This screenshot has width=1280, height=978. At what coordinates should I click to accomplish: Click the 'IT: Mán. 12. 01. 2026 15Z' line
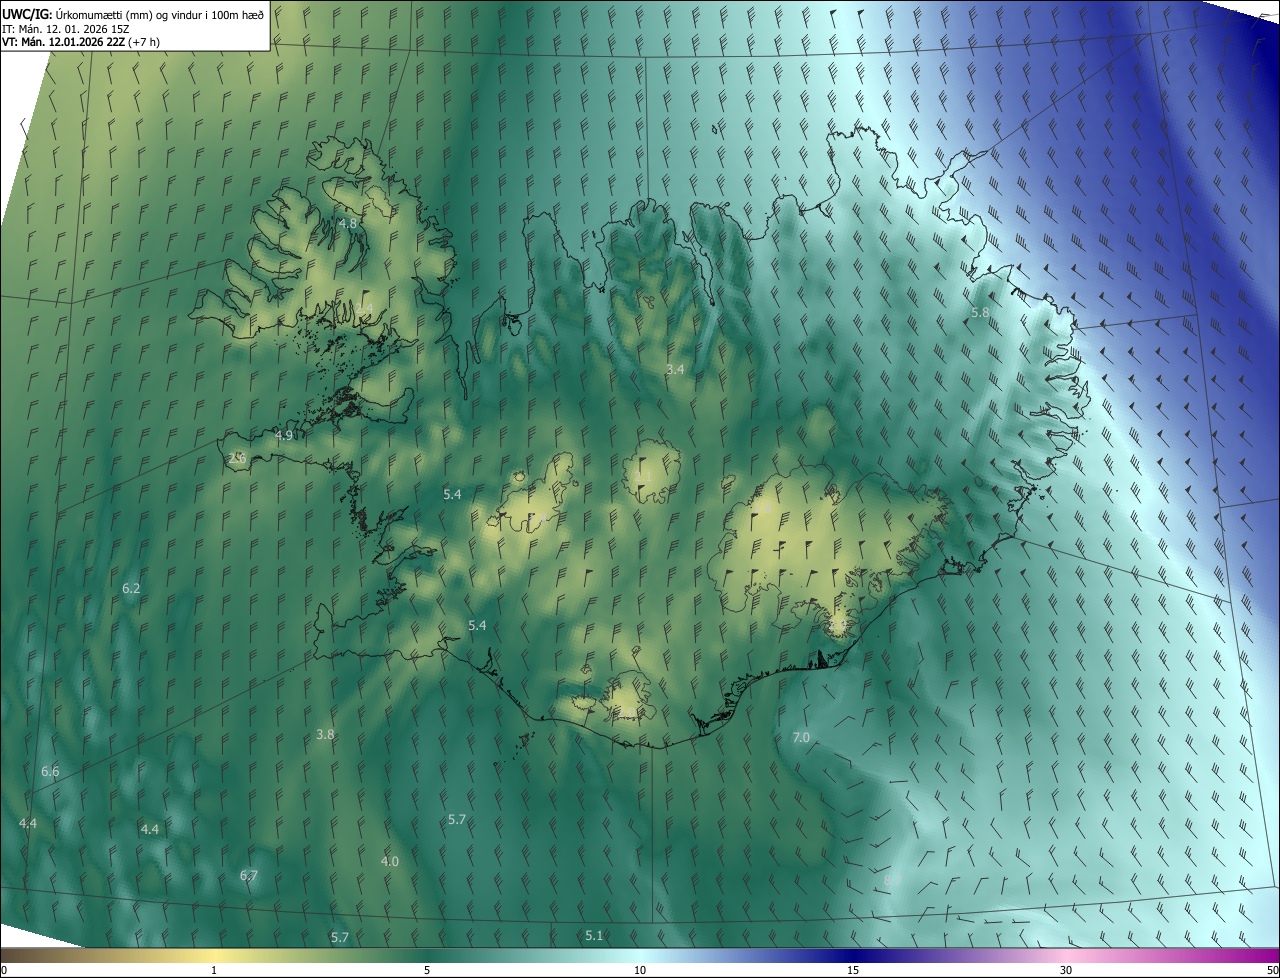click(67, 29)
